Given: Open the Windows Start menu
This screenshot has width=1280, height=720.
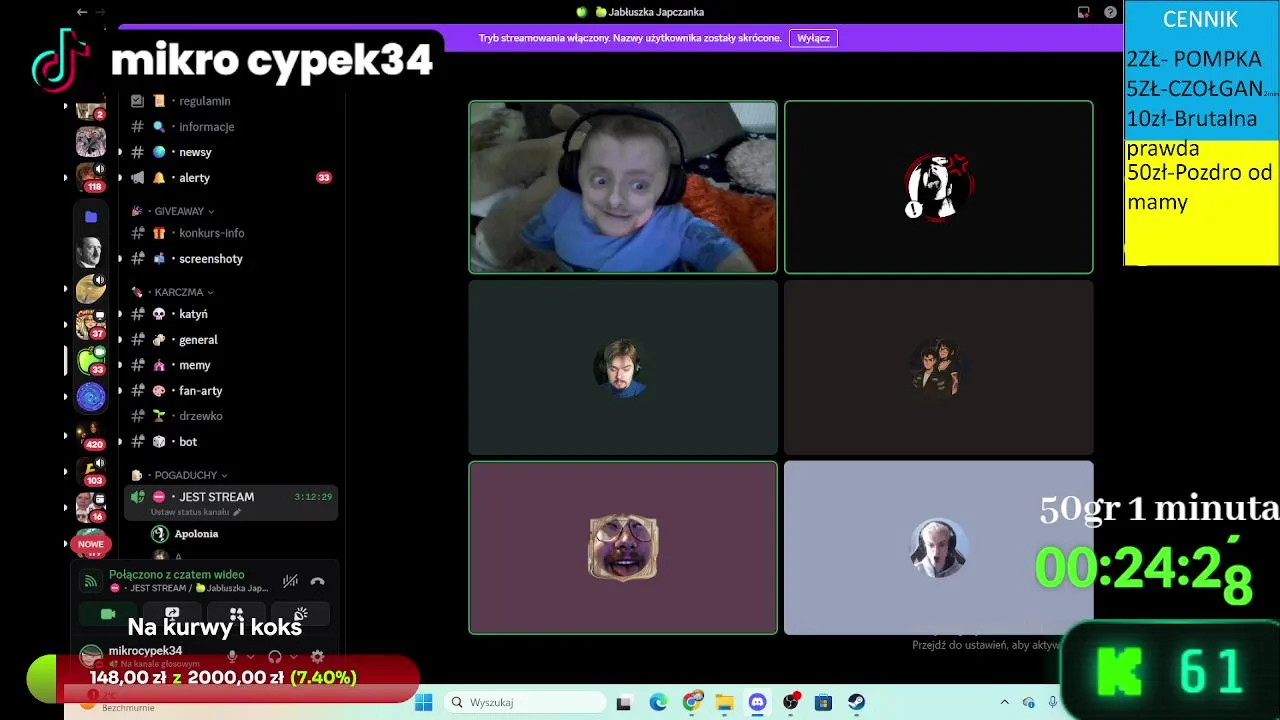Looking at the screenshot, I should point(423,702).
